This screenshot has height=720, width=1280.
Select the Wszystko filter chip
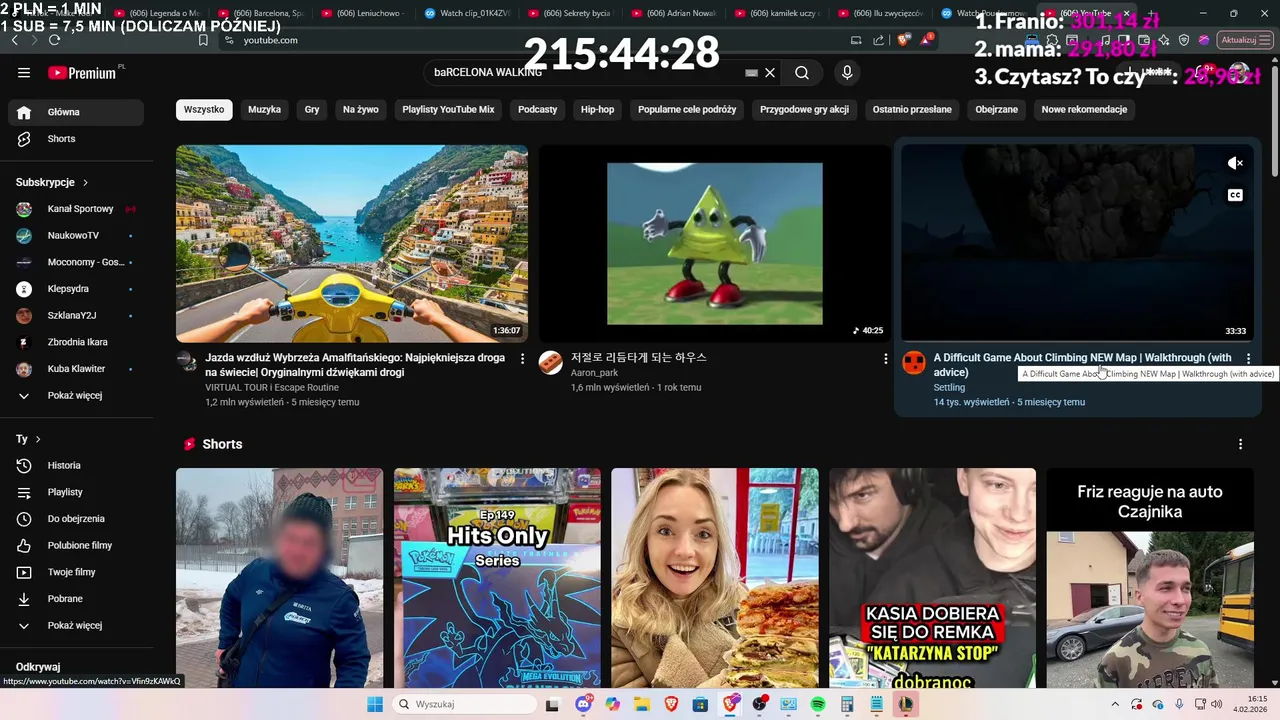pos(204,110)
